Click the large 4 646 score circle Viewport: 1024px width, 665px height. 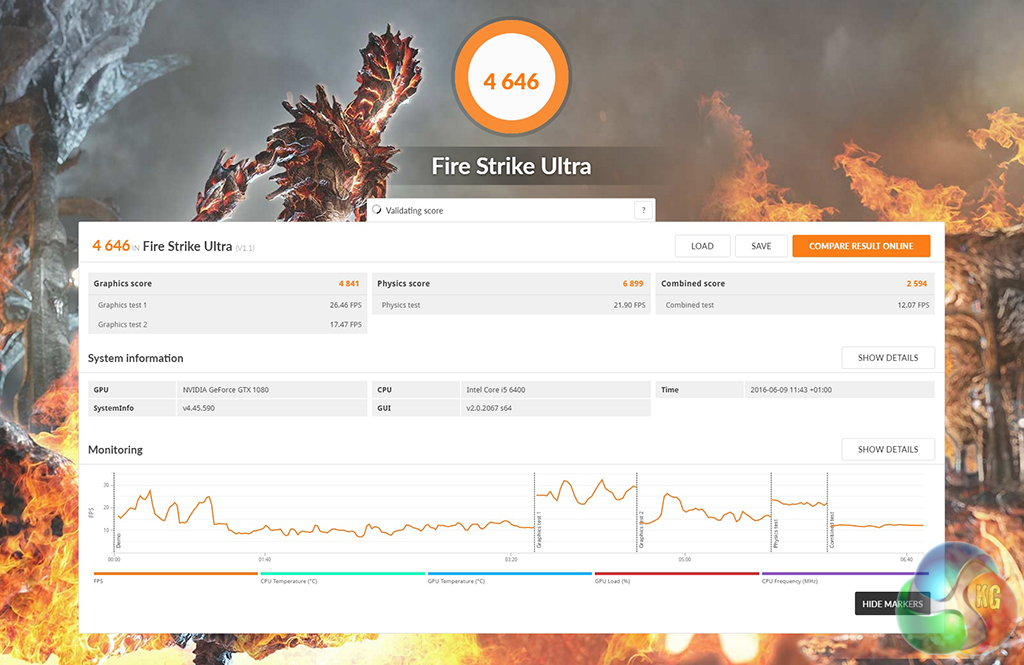511,78
